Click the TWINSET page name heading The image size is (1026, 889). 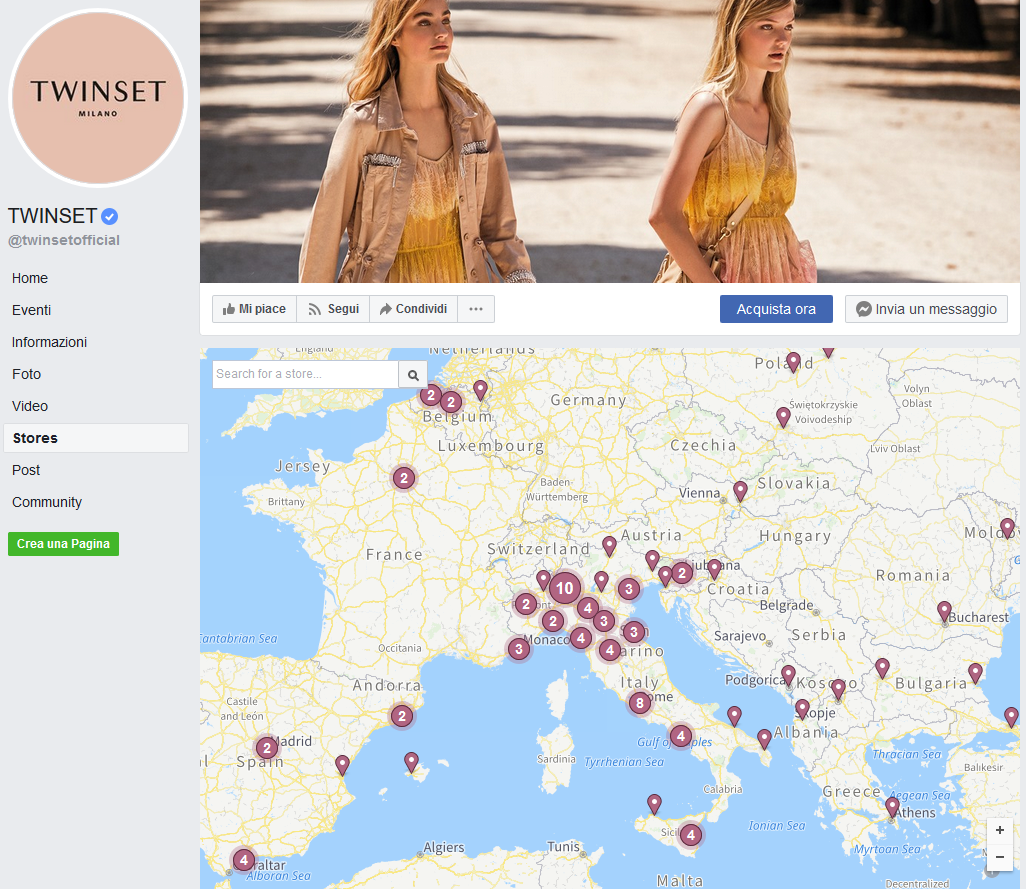52,216
